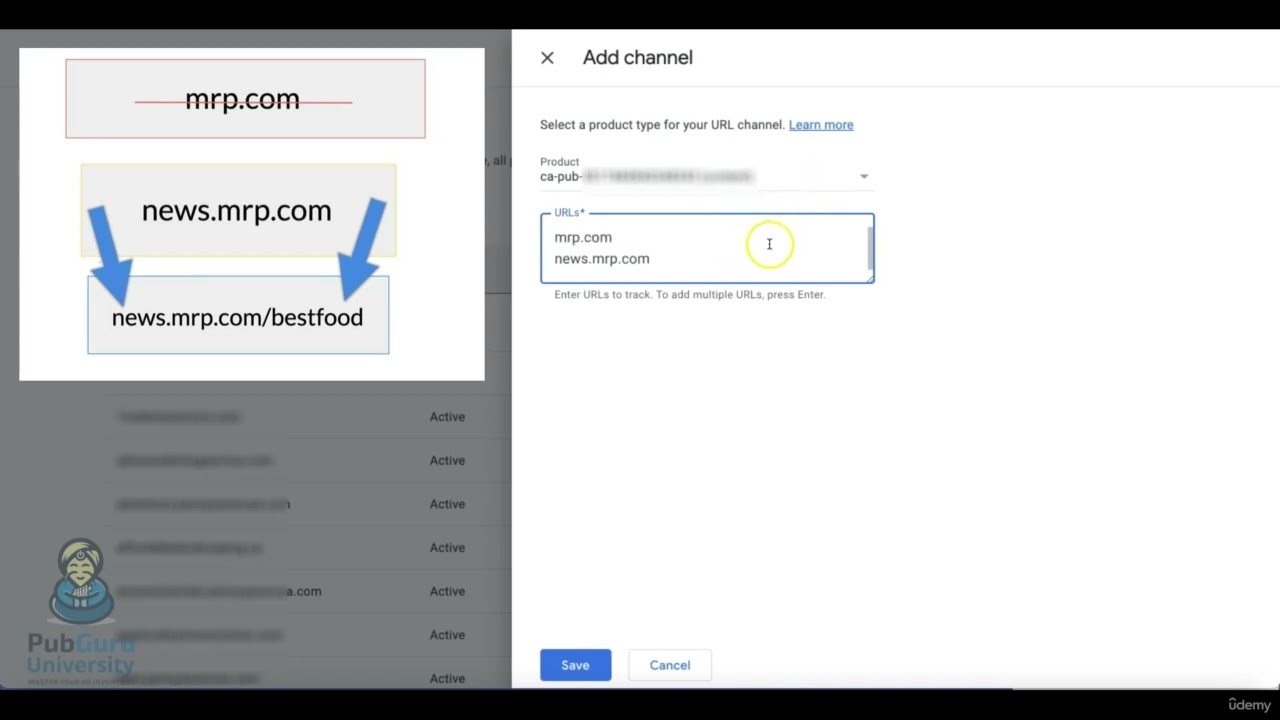Image resolution: width=1280 pixels, height=720 pixels.
Task: Click the news.mrp.com line in URLs
Action: [602, 259]
